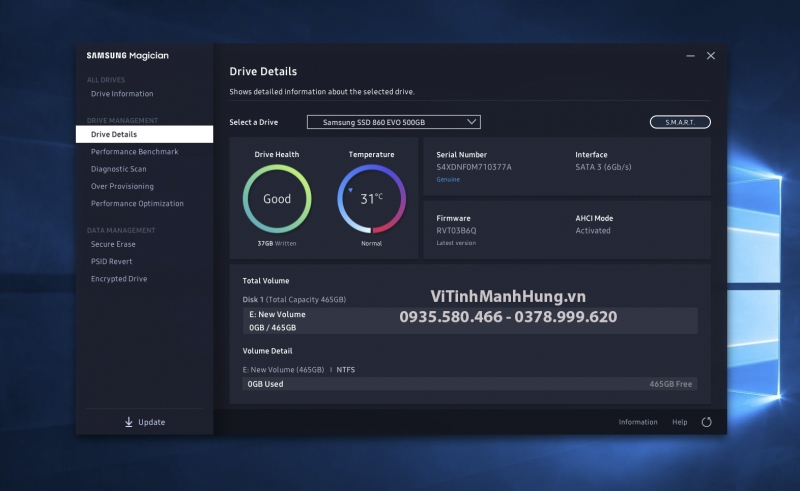Open Encrypted Drive page
Viewport: 800px width, 491px height.
click(119, 279)
